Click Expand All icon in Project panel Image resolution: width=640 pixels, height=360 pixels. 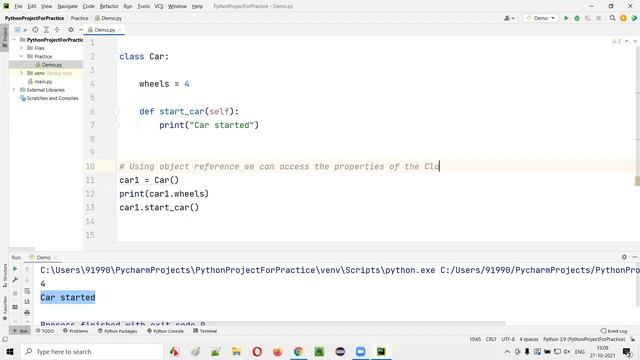coord(46,30)
